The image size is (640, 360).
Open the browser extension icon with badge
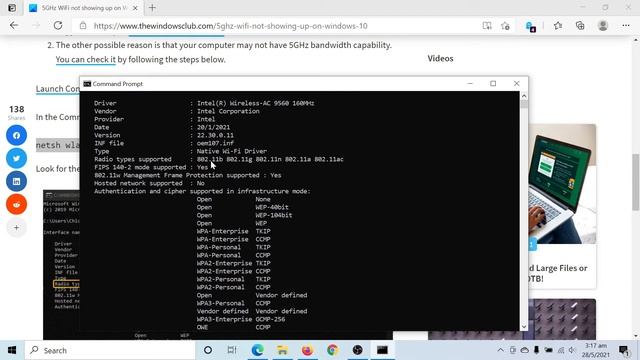[x=530, y=26]
